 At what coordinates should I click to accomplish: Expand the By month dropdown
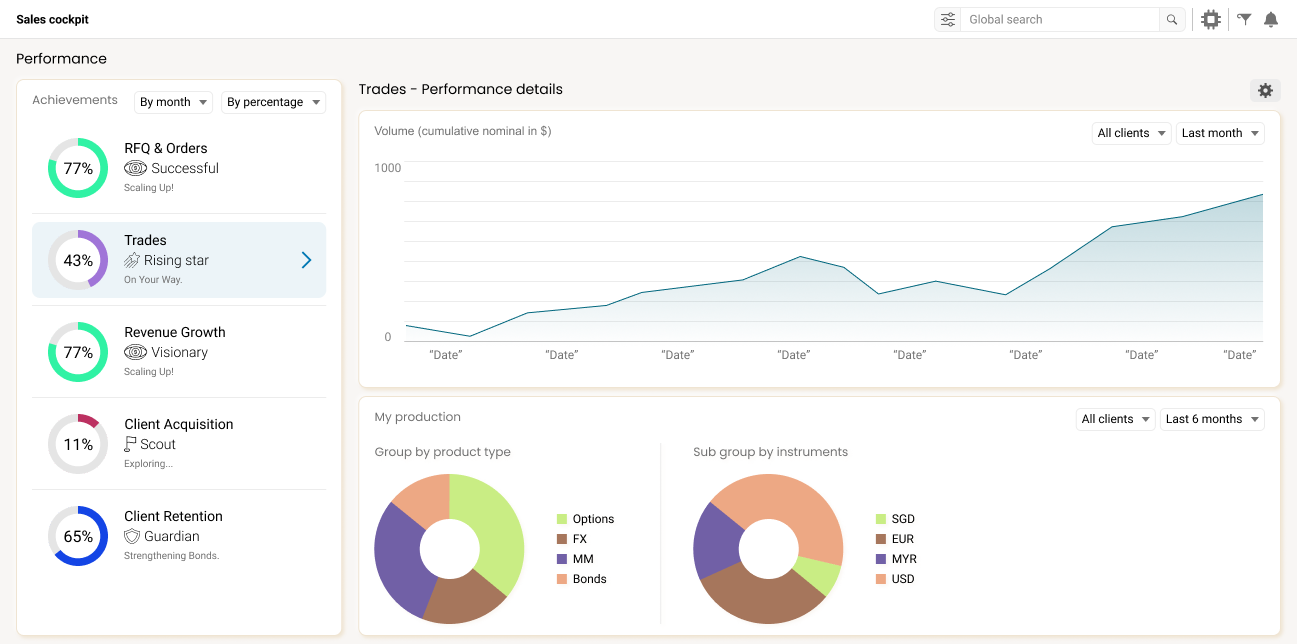(x=173, y=102)
